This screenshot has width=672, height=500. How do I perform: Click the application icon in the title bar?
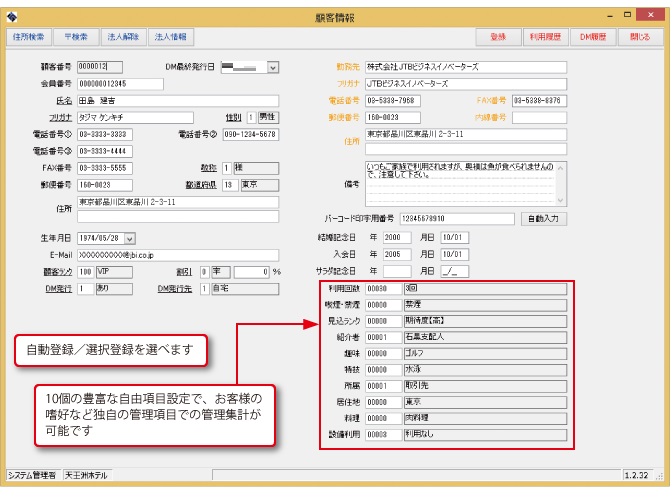click(x=12, y=16)
